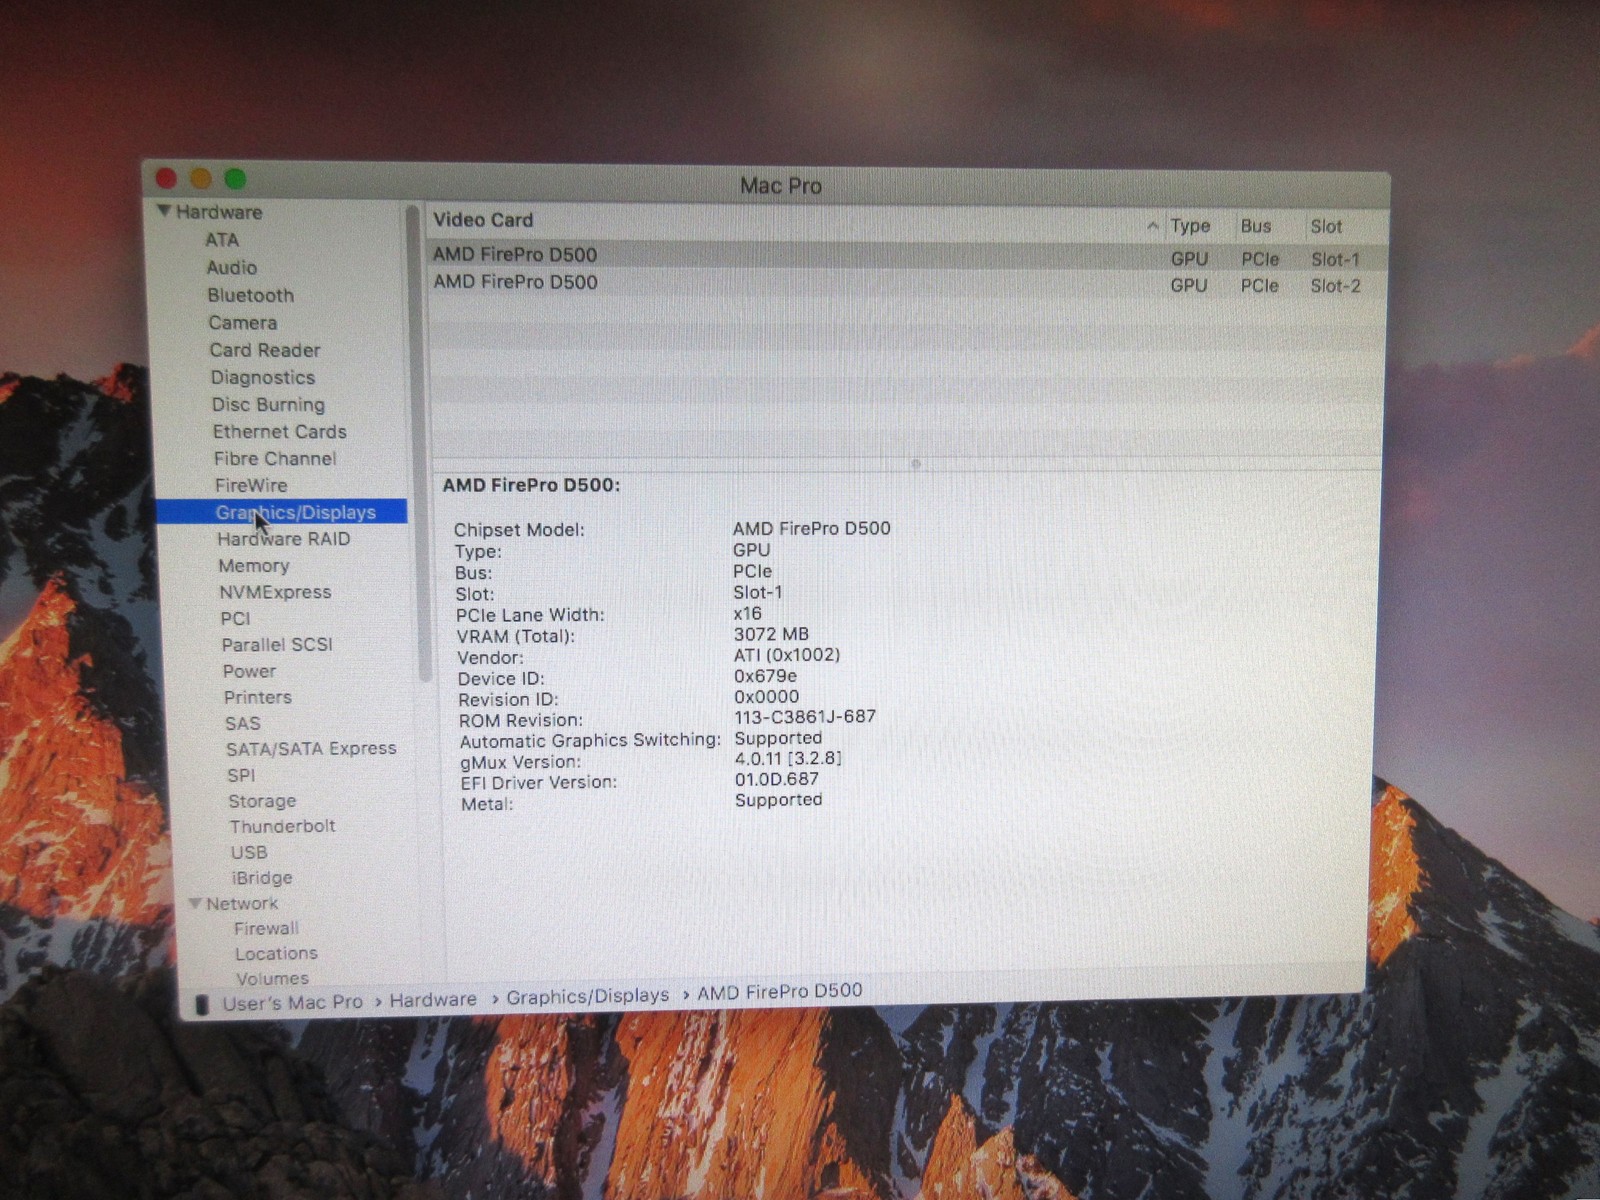Open the Bluetooth hardware entry
This screenshot has width=1600, height=1200.
250,295
